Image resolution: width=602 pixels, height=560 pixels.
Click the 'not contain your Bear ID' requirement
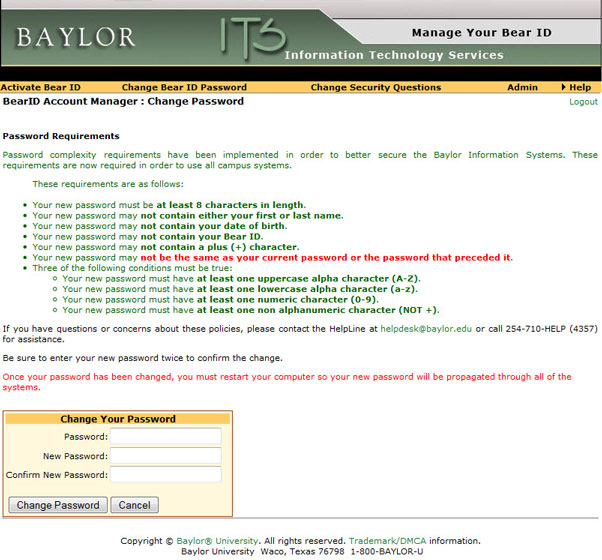(x=202, y=236)
